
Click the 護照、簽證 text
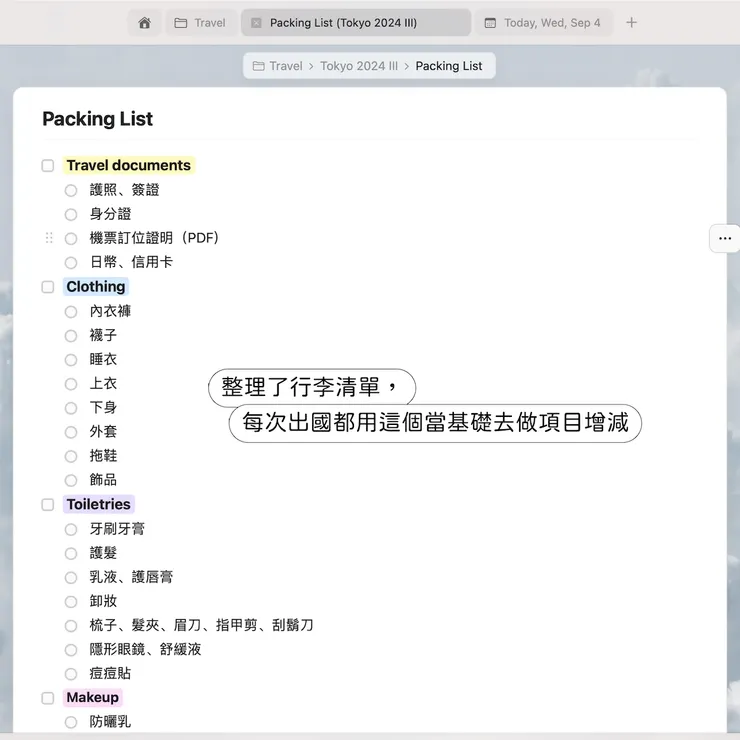tap(125, 190)
